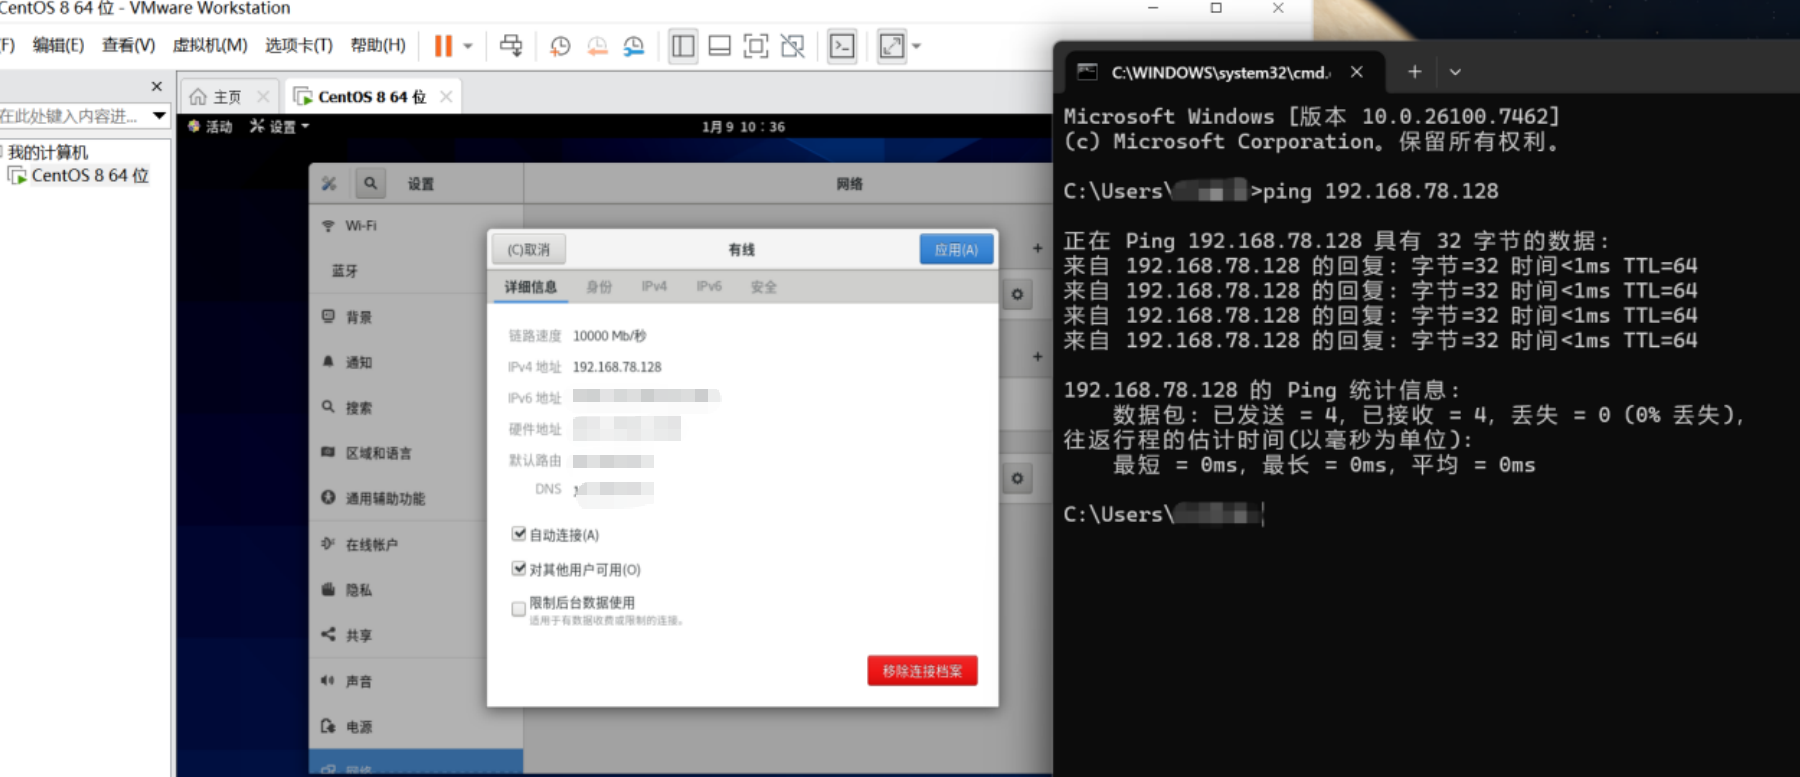Viewport: 1800px width, 777px height.
Task: Toggle the 对其他用户可用 checkbox
Action: pyautogui.click(x=519, y=569)
